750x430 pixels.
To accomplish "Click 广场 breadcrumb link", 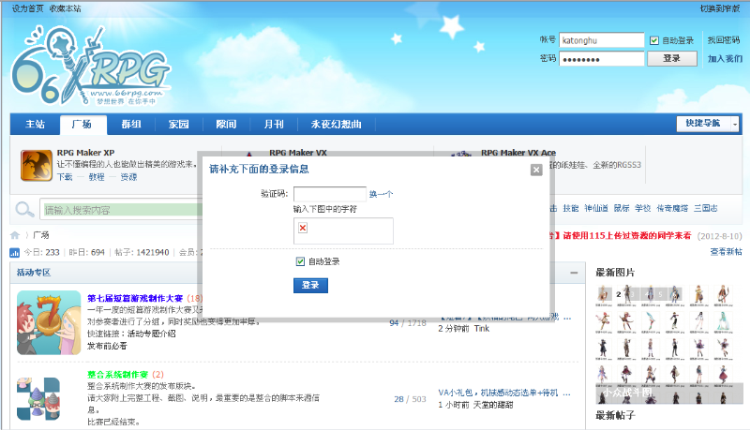I will pyautogui.click(x=41, y=235).
